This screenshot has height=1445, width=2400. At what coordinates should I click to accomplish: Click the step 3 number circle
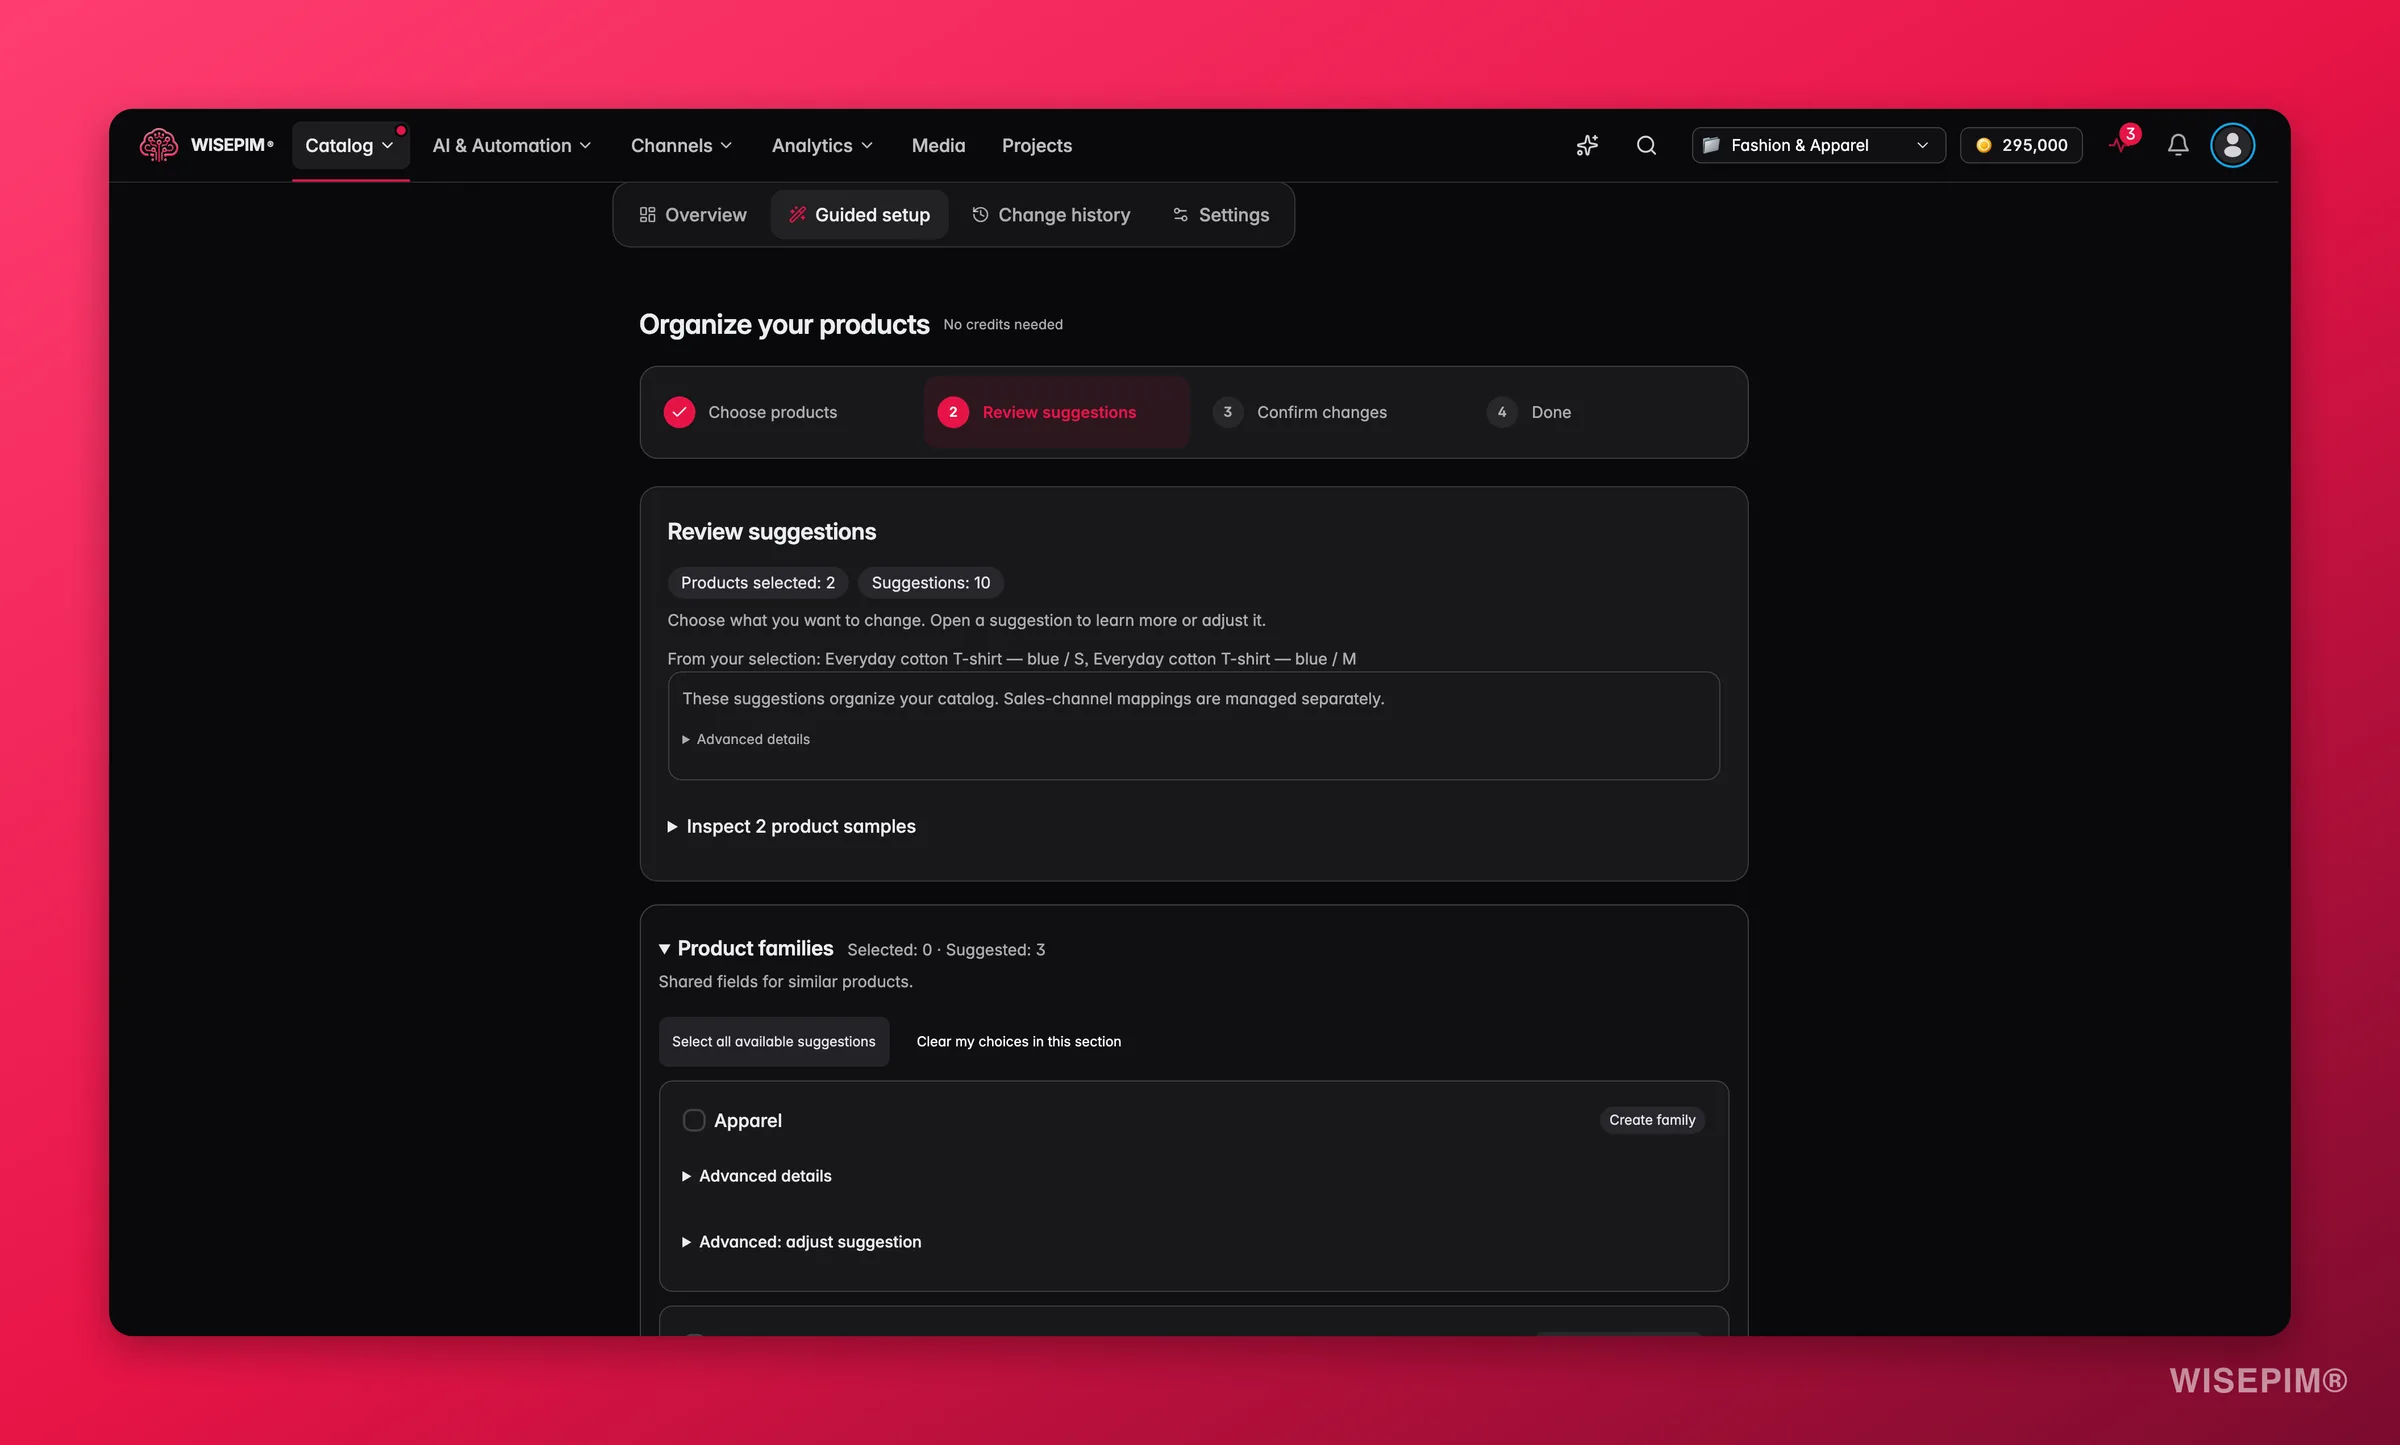tap(1227, 412)
